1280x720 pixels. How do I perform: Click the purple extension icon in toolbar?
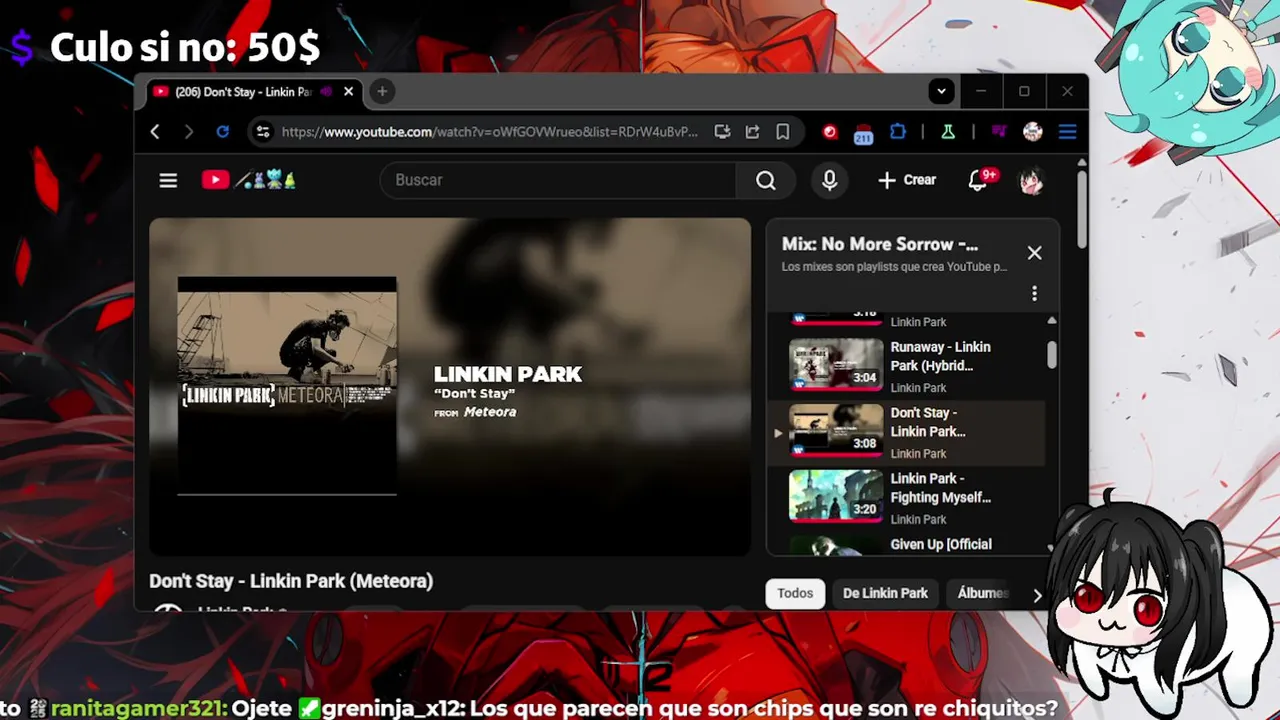tap(998, 132)
